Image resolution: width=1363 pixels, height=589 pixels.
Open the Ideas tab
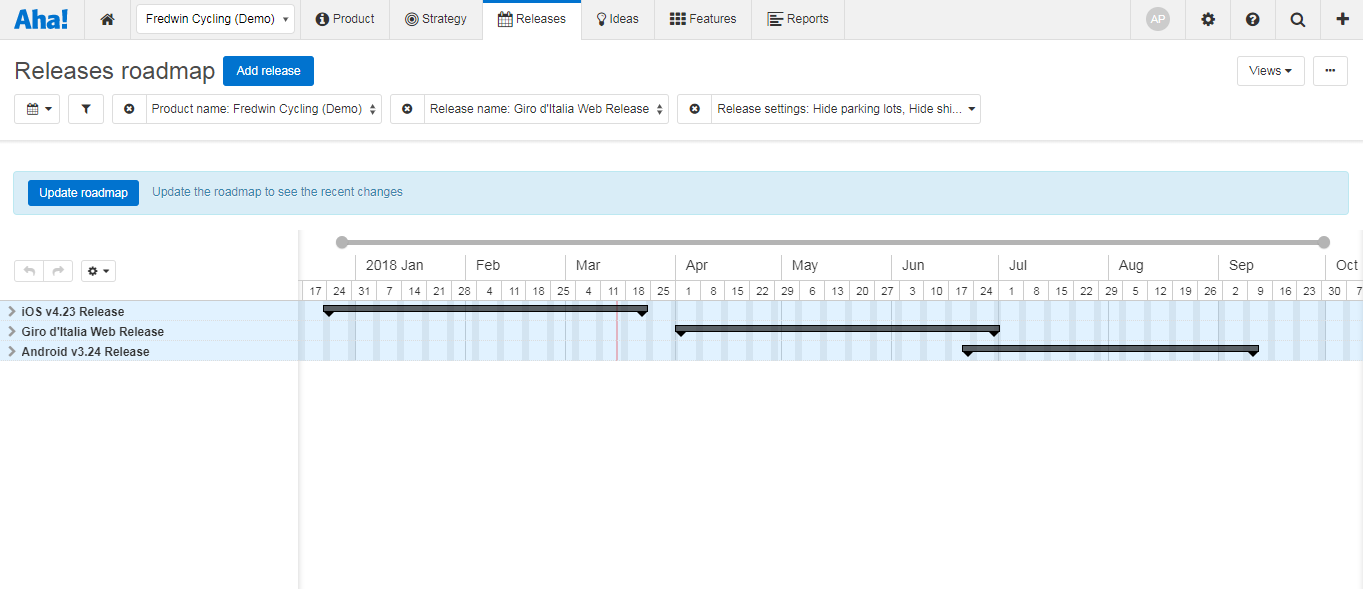[617, 19]
